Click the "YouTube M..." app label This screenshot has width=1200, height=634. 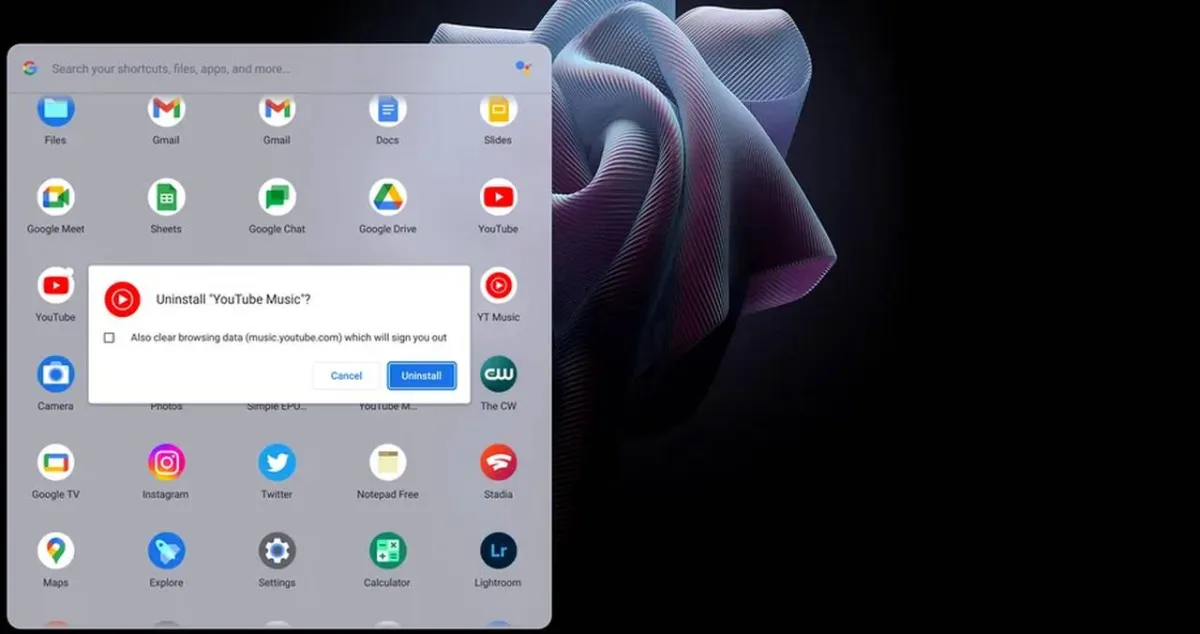pyautogui.click(x=387, y=407)
